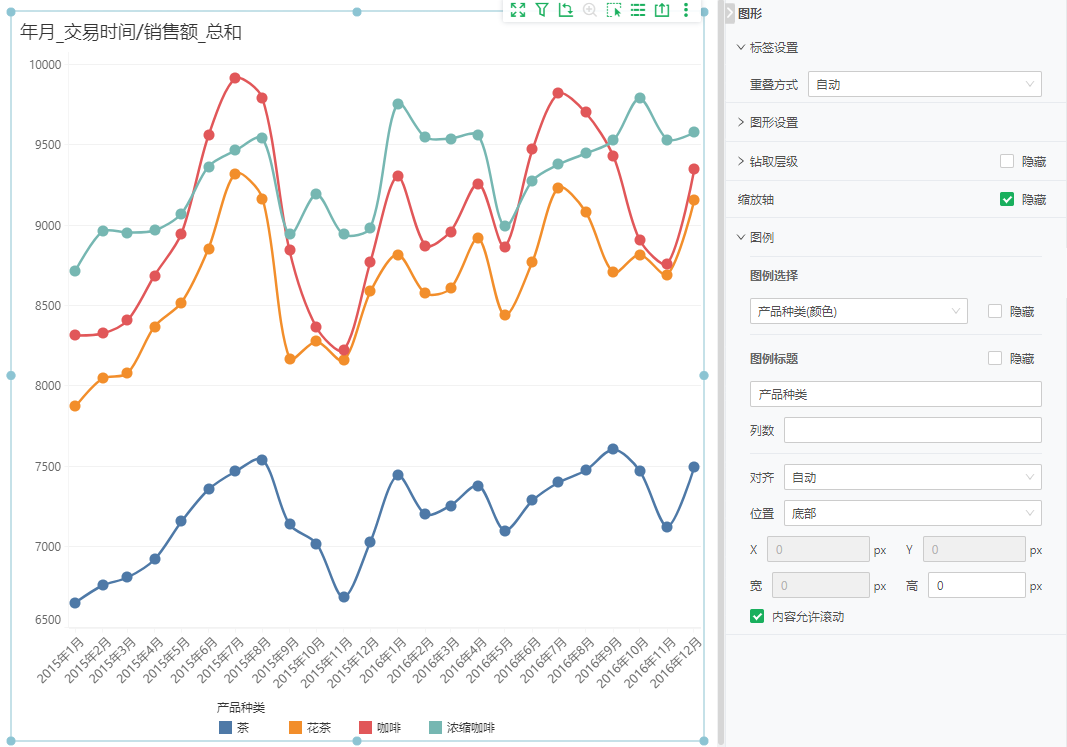Check 隐藏 box for 图例标题
Screen dimensions: 1067x747
[x=995, y=359]
